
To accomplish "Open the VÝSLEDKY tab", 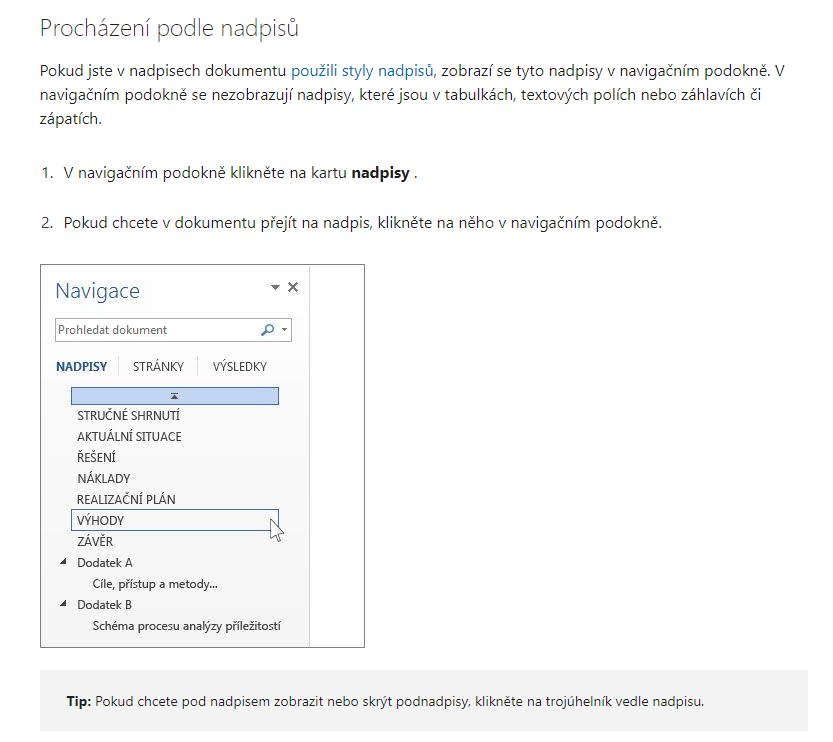I will [x=240, y=366].
